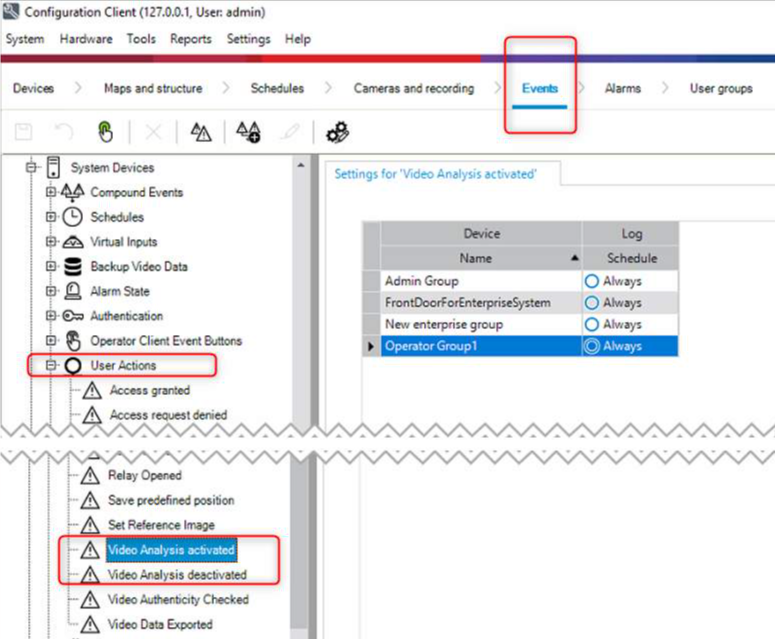Go to Cameras and recording tab
The width and height of the screenshot is (775, 639).
coord(413,89)
